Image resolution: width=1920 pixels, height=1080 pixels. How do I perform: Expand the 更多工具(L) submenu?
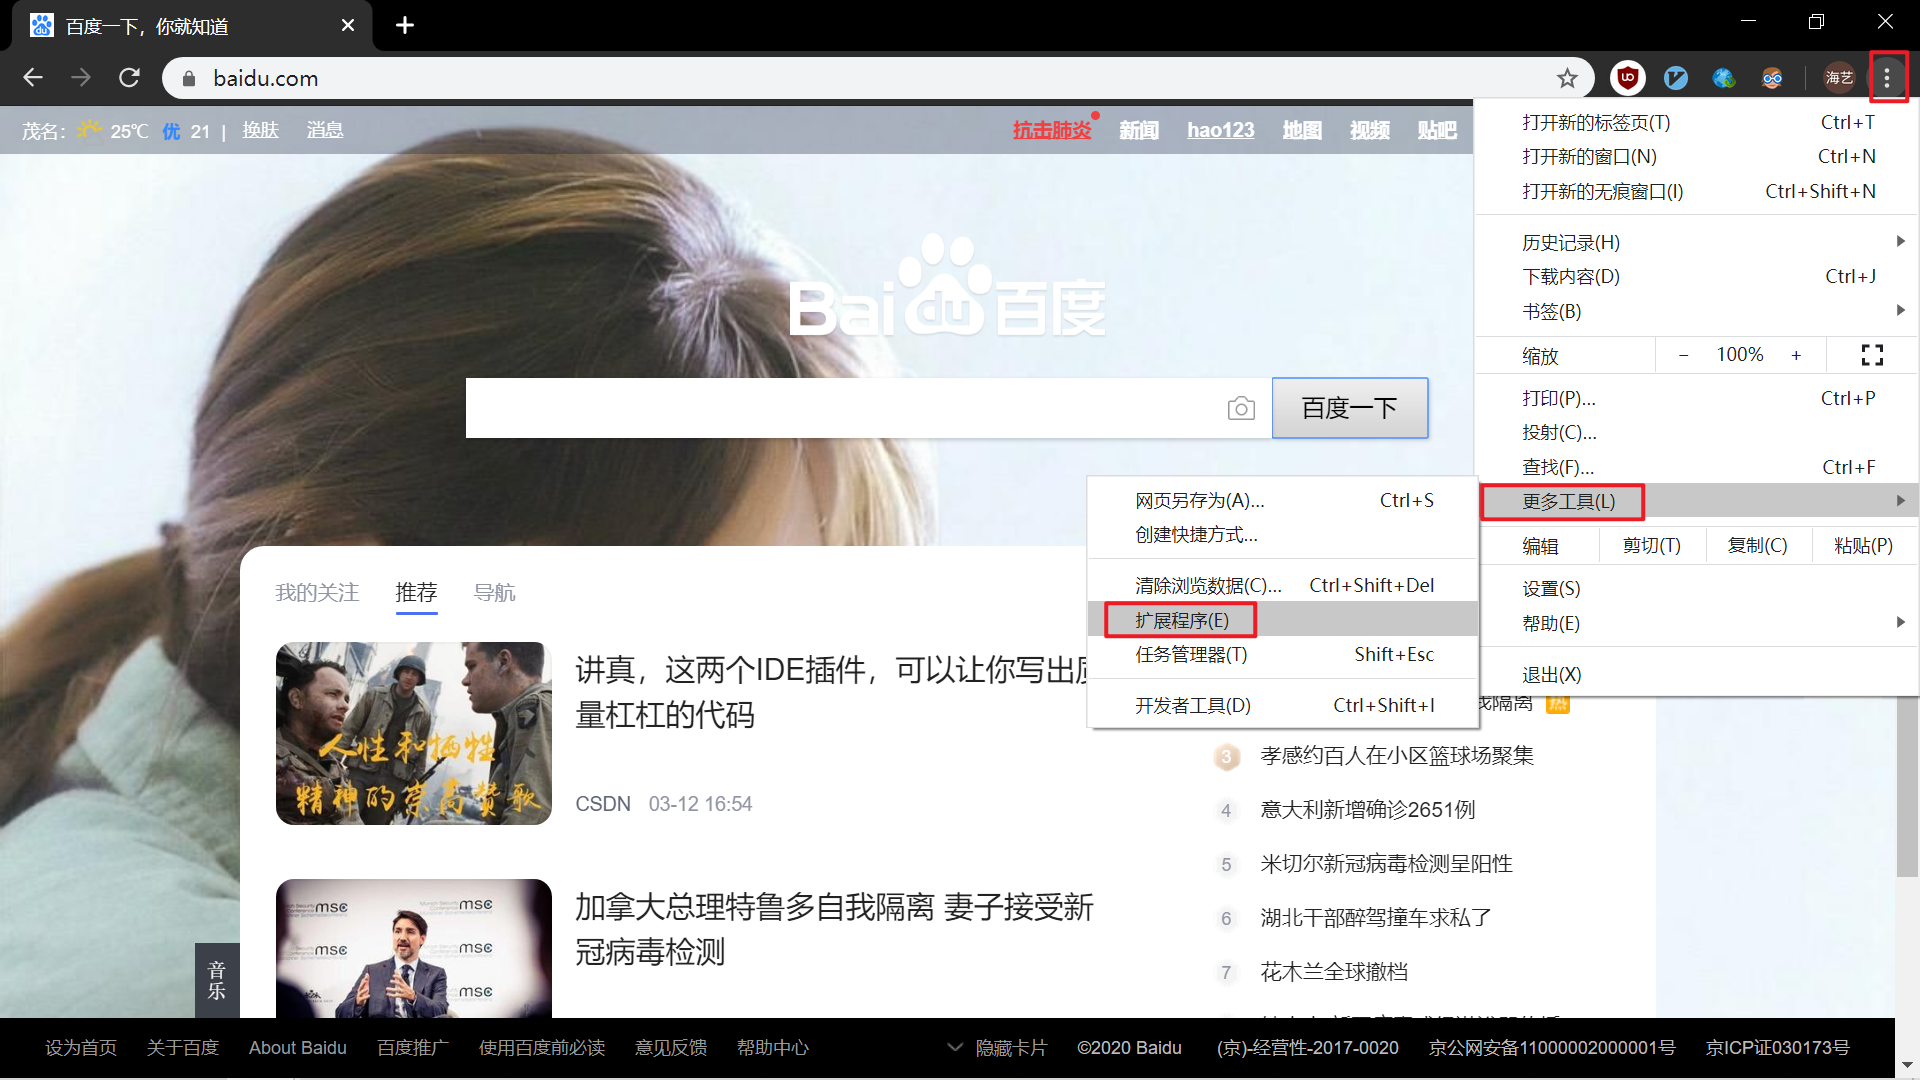click(x=1698, y=501)
